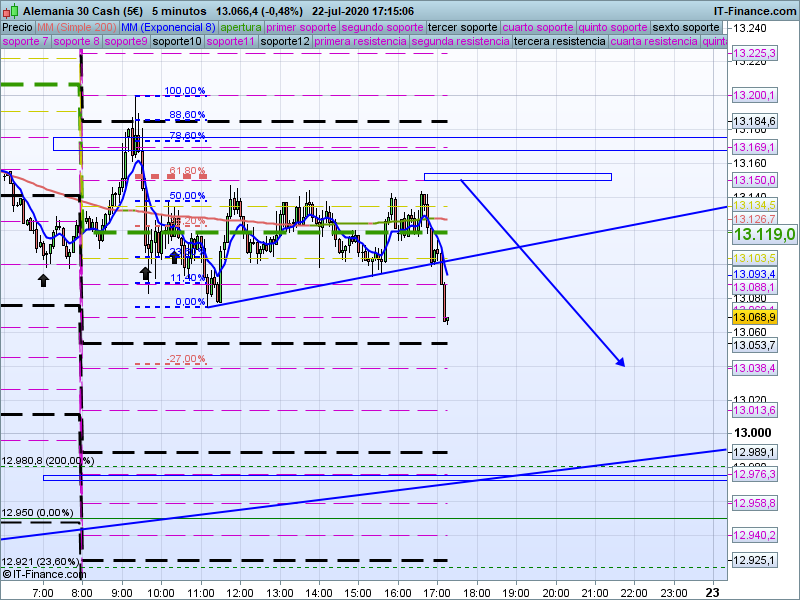The height and width of the screenshot is (600, 800).
Task: Click the tercera resistencia label
Action: tap(559, 42)
